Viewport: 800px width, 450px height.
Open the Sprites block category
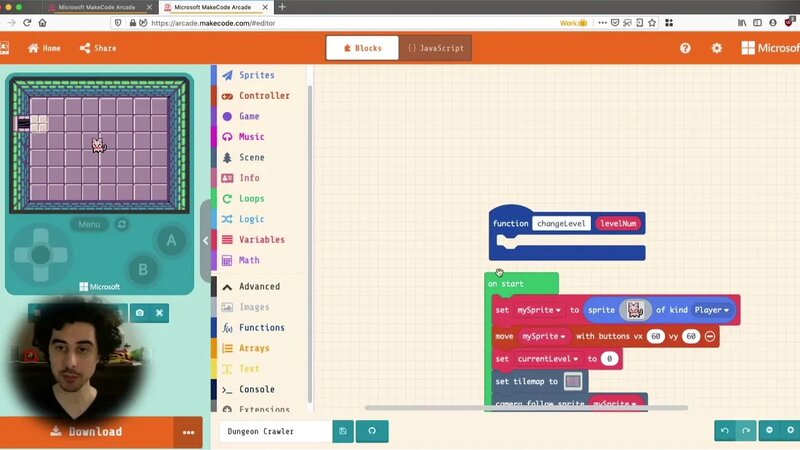[x=257, y=75]
